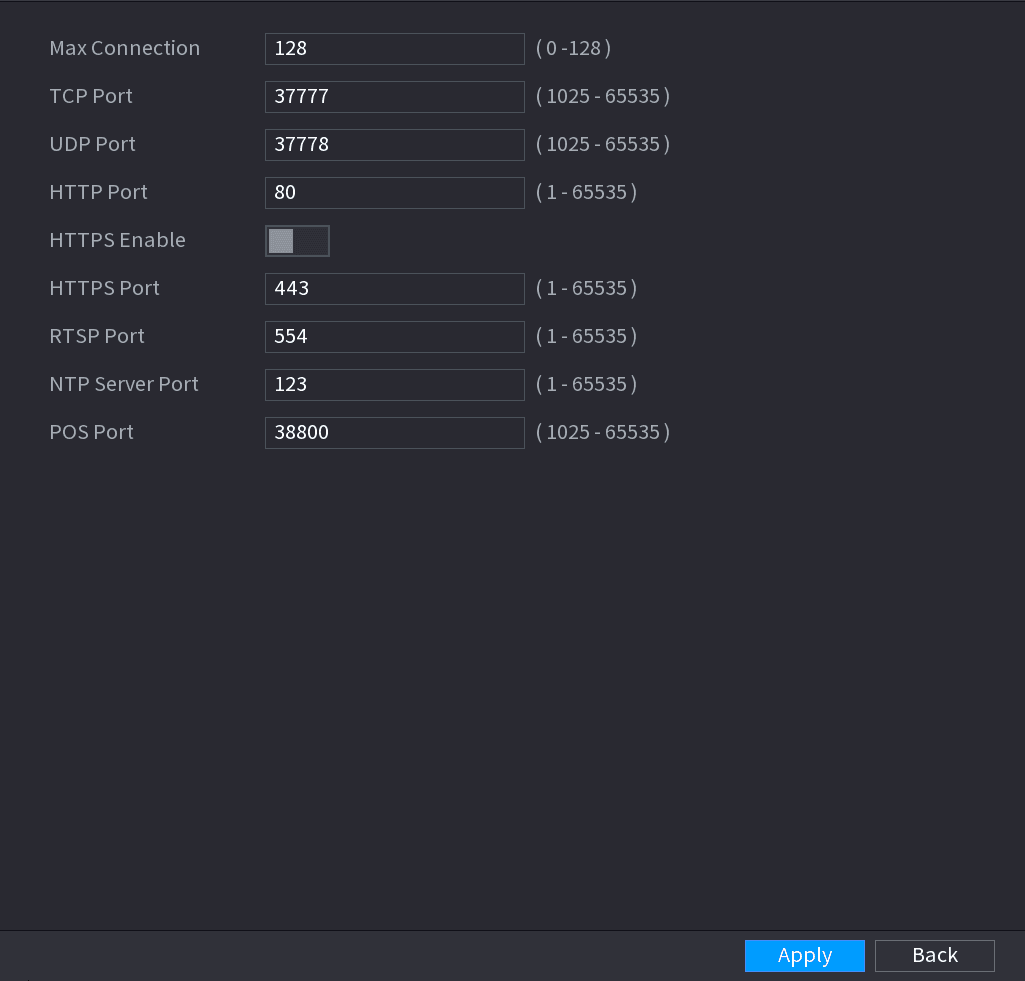Apply the port settings
The image size is (1025, 981).
tap(804, 956)
